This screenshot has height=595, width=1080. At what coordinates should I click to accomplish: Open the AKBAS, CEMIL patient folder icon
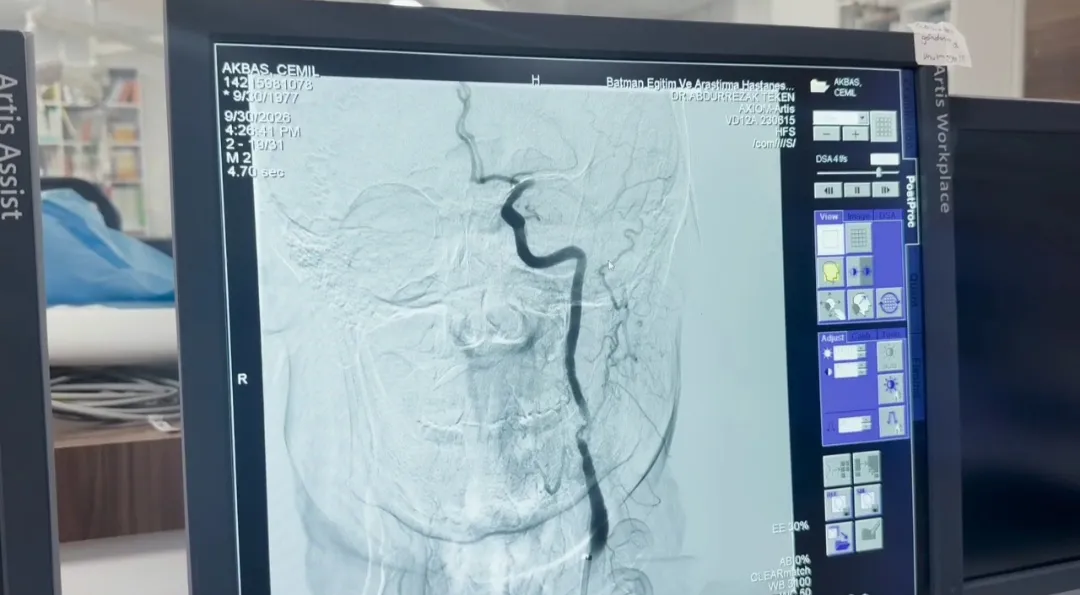tap(819, 85)
